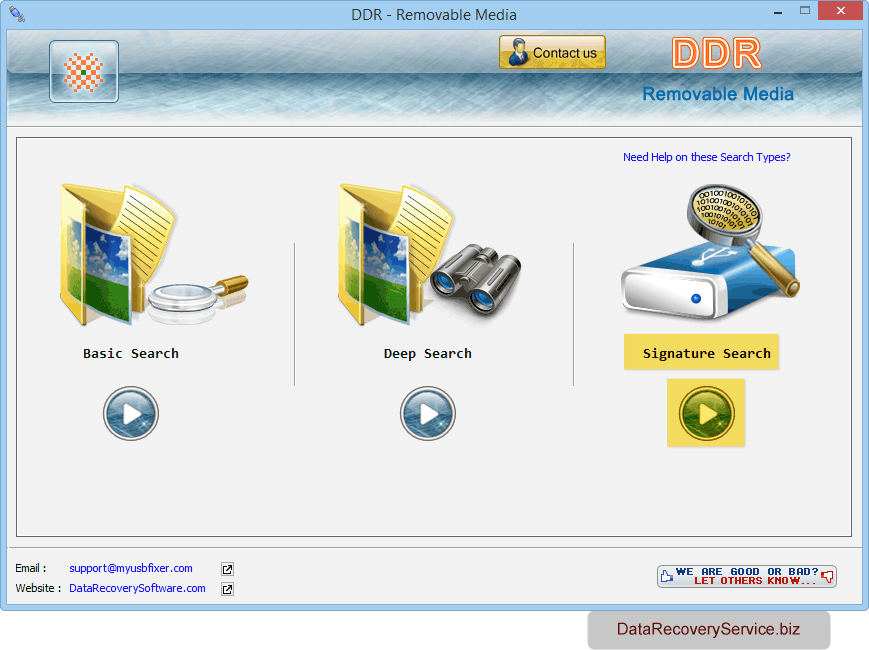Click the Signature Search USB drive icon

pyautogui.click(x=710, y=252)
